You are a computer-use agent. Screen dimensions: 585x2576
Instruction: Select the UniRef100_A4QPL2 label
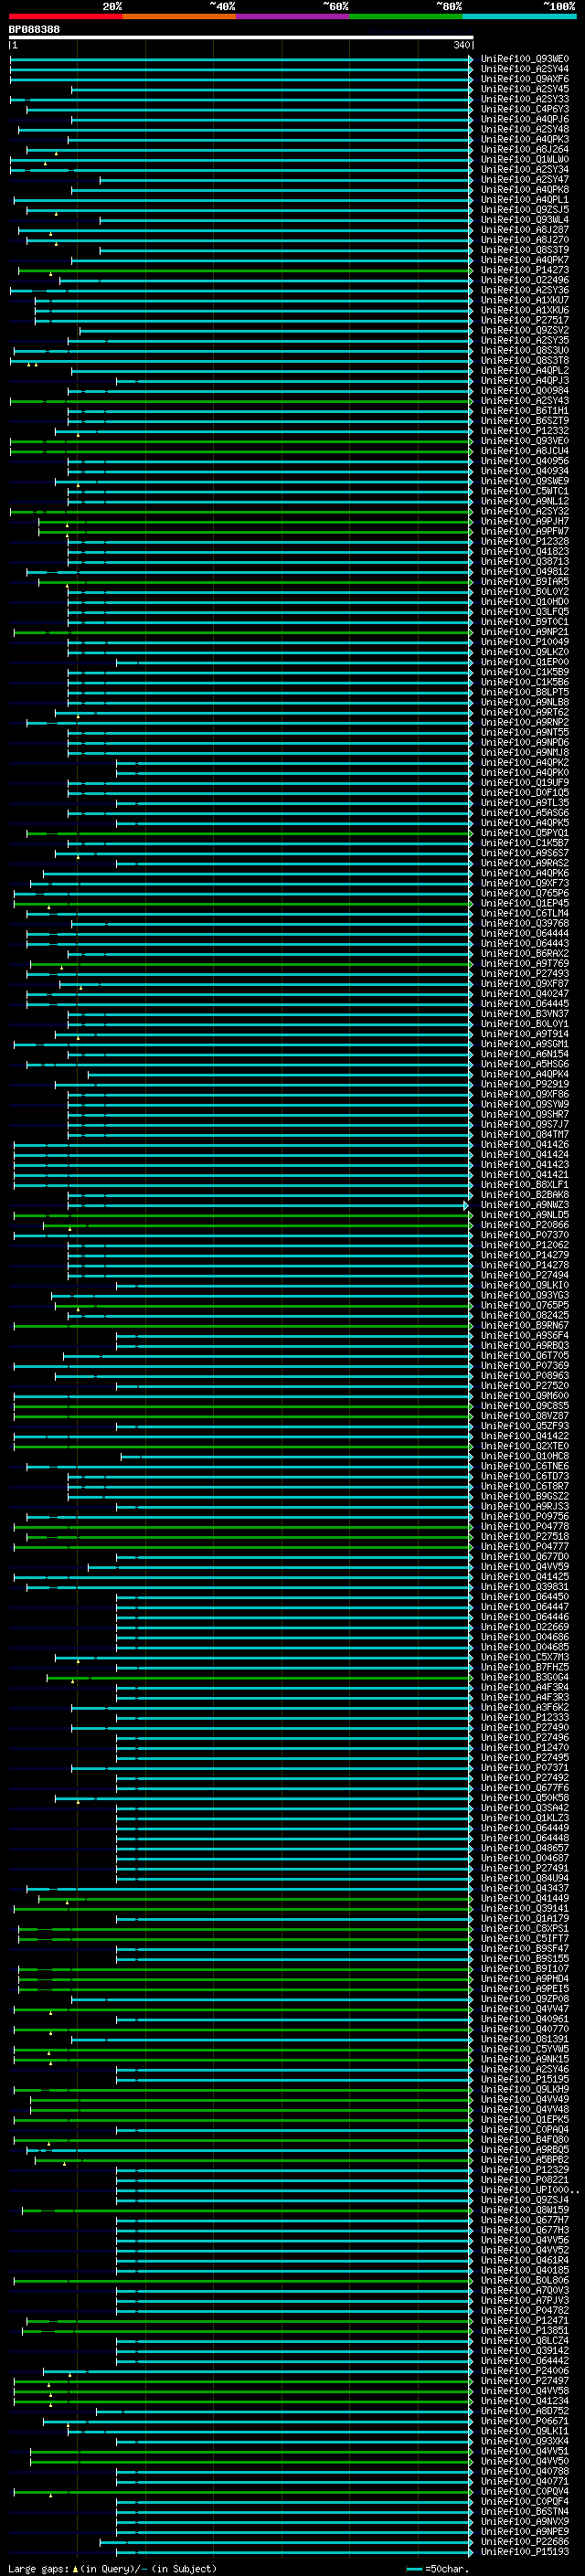[525, 370]
